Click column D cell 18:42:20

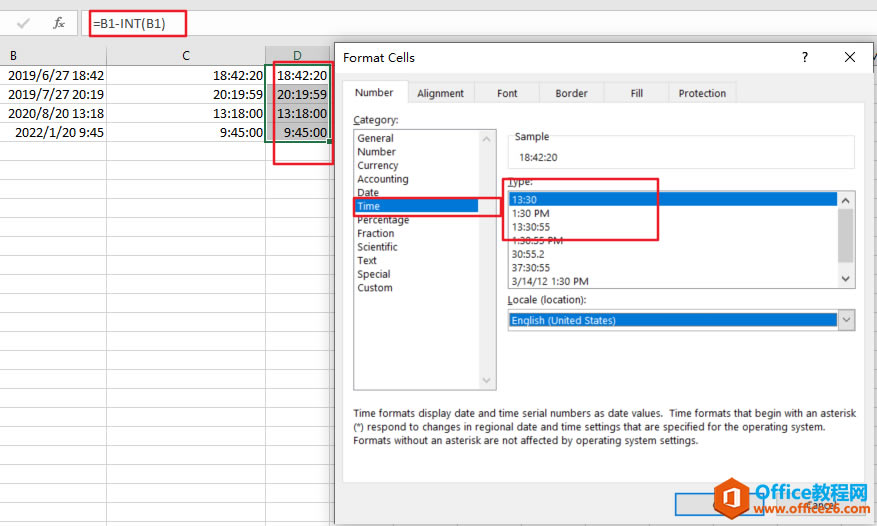[x=298, y=76]
